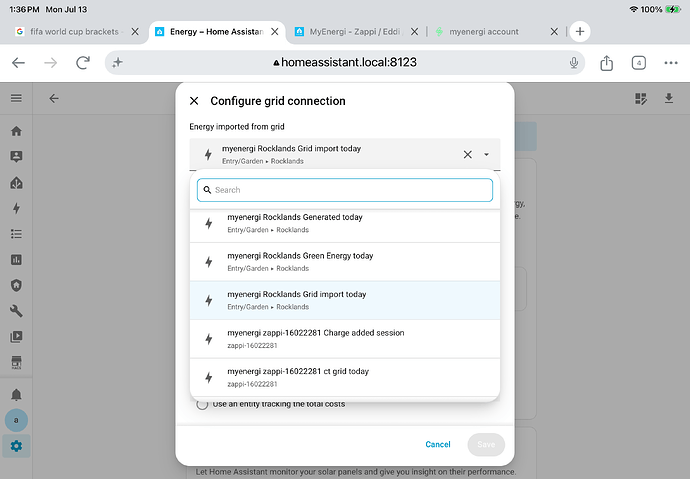Open the History chart sidebar icon
Viewport: 690px width, 479px height.
16,260
